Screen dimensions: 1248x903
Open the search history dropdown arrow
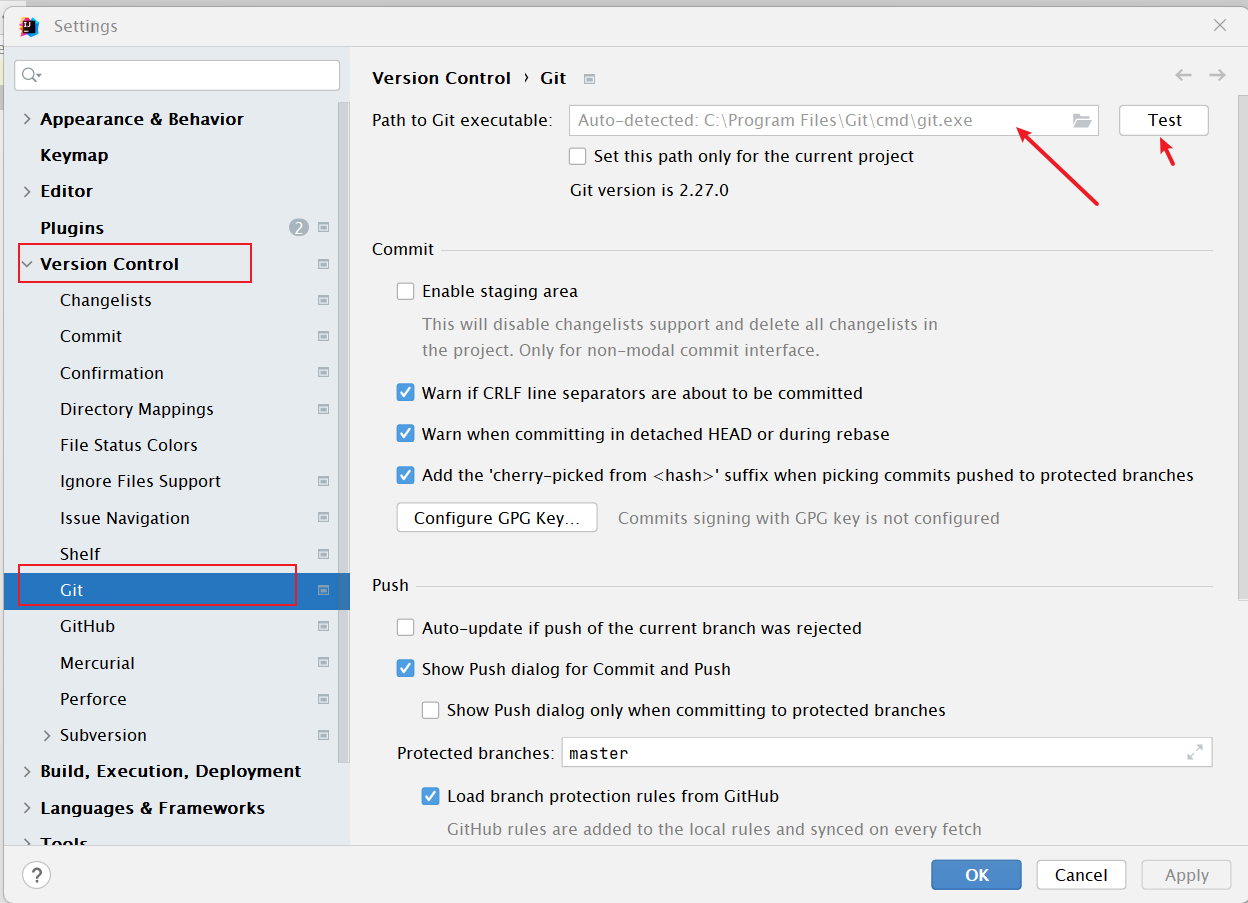point(39,76)
